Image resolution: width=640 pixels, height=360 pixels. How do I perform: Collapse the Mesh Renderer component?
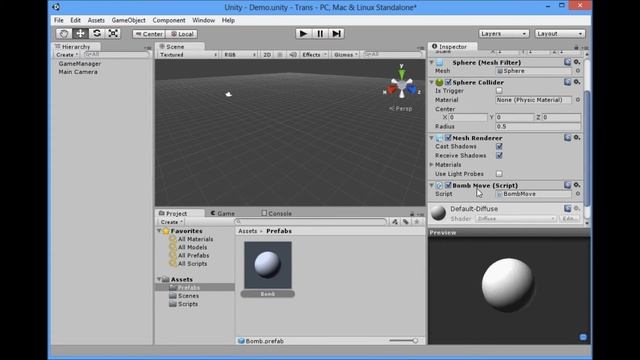click(x=431, y=138)
